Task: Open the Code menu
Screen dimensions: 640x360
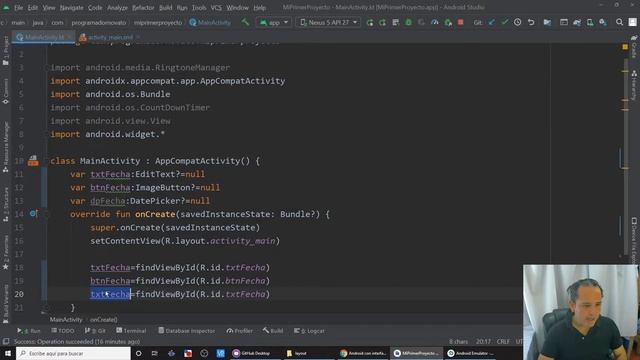Action: pyautogui.click(x=95, y=7)
